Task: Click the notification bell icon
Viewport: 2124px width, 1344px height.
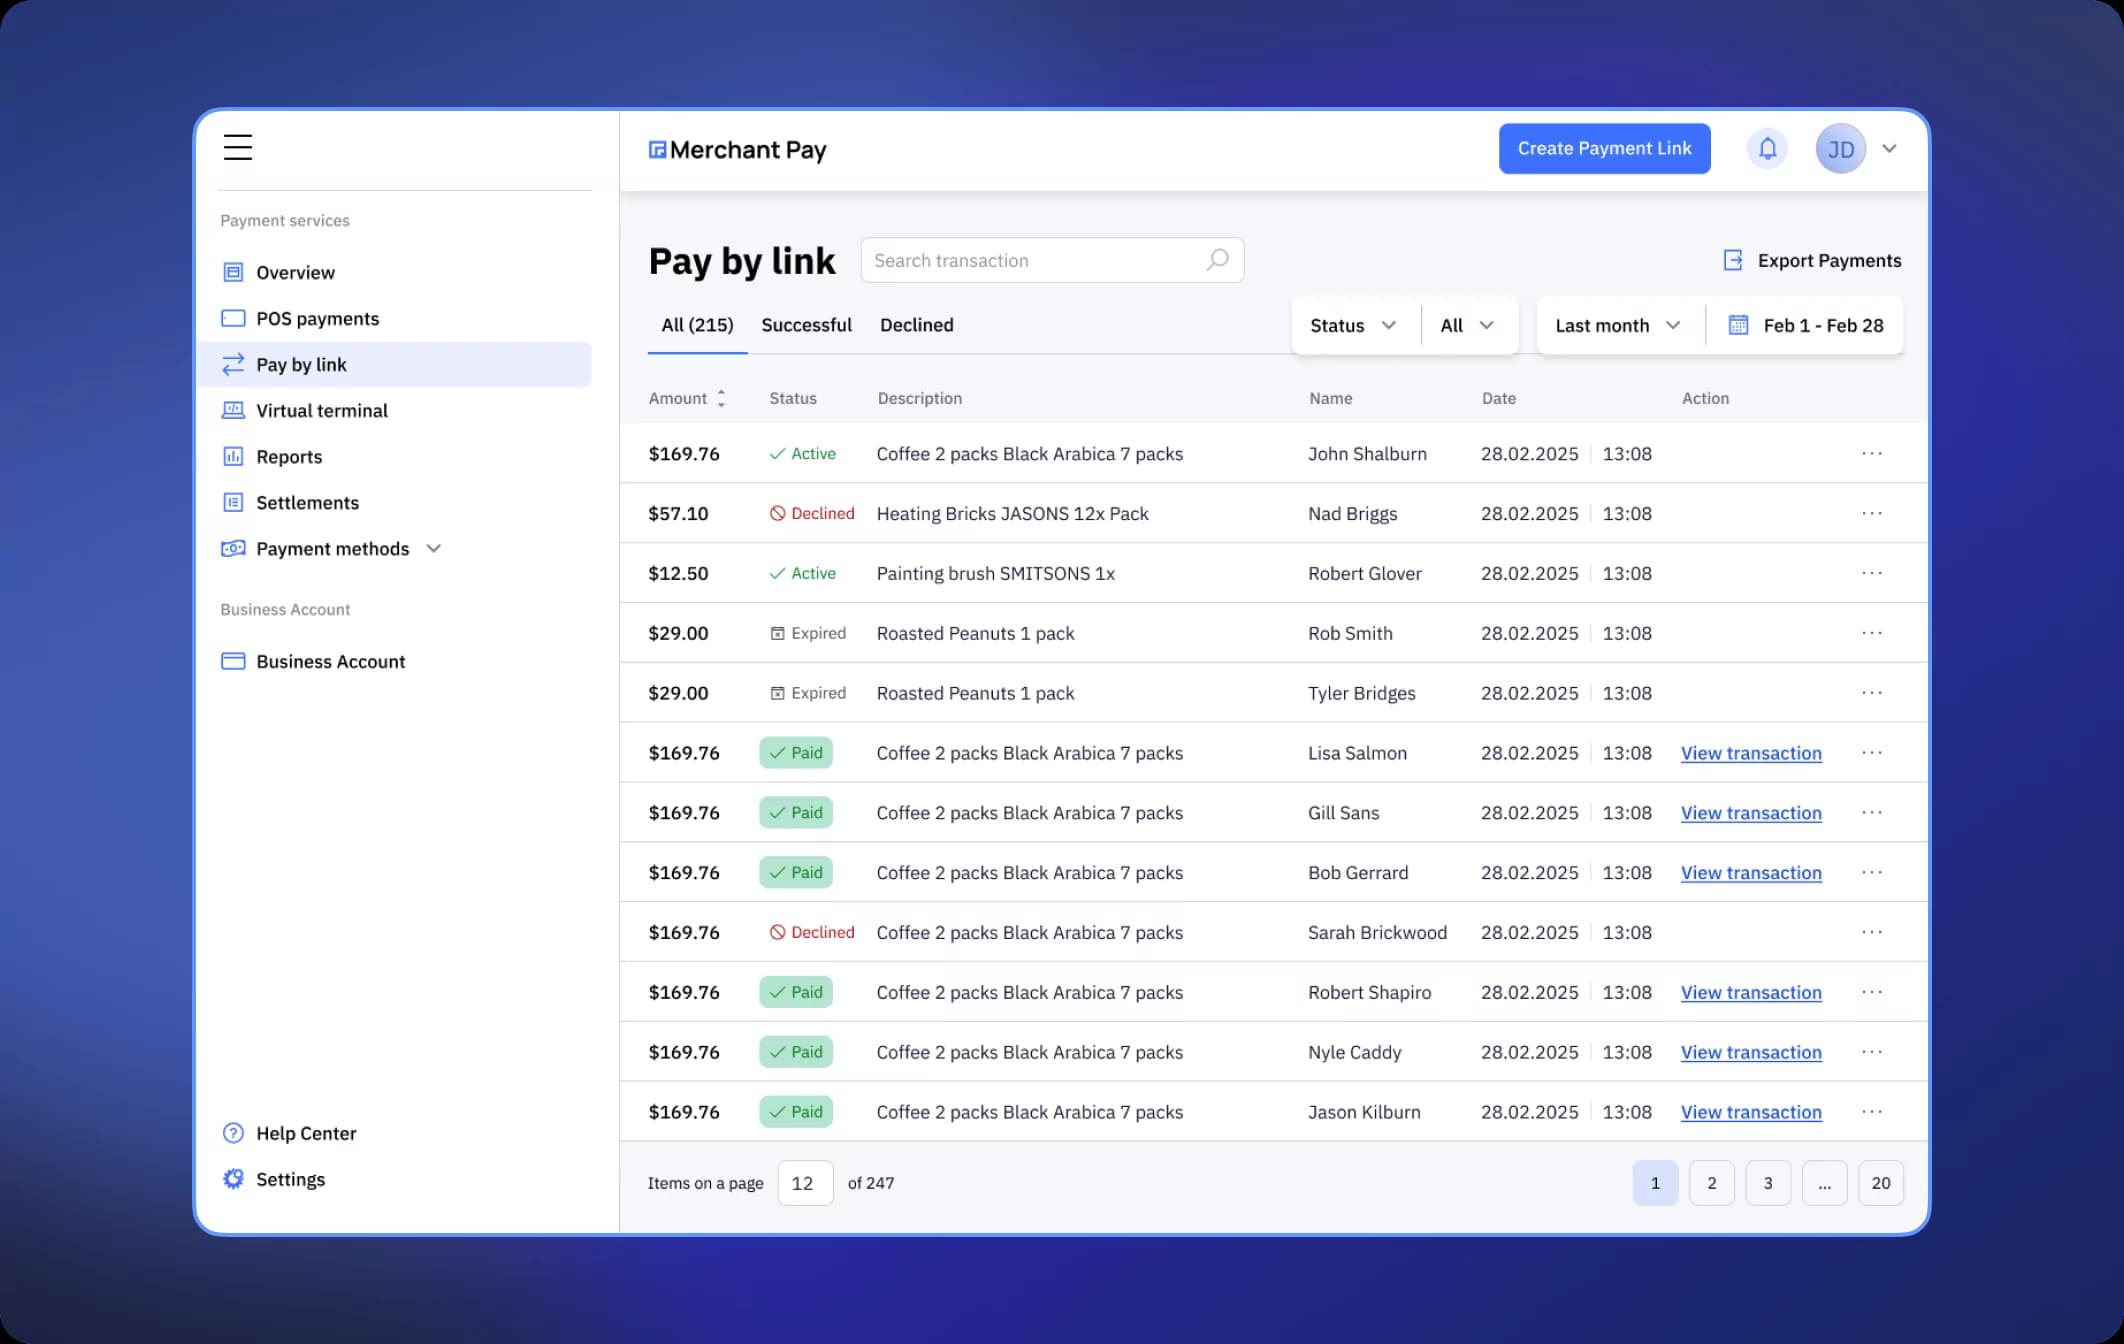Action: 1767,149
